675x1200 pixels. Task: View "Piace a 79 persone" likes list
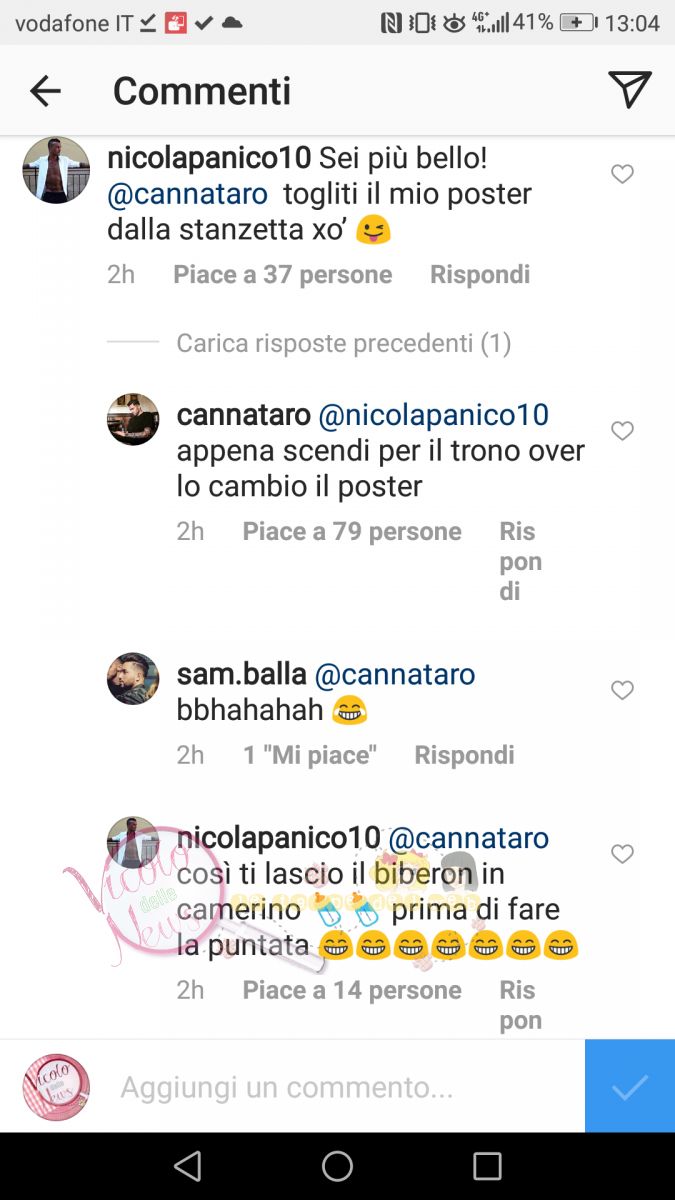(352, 531)
